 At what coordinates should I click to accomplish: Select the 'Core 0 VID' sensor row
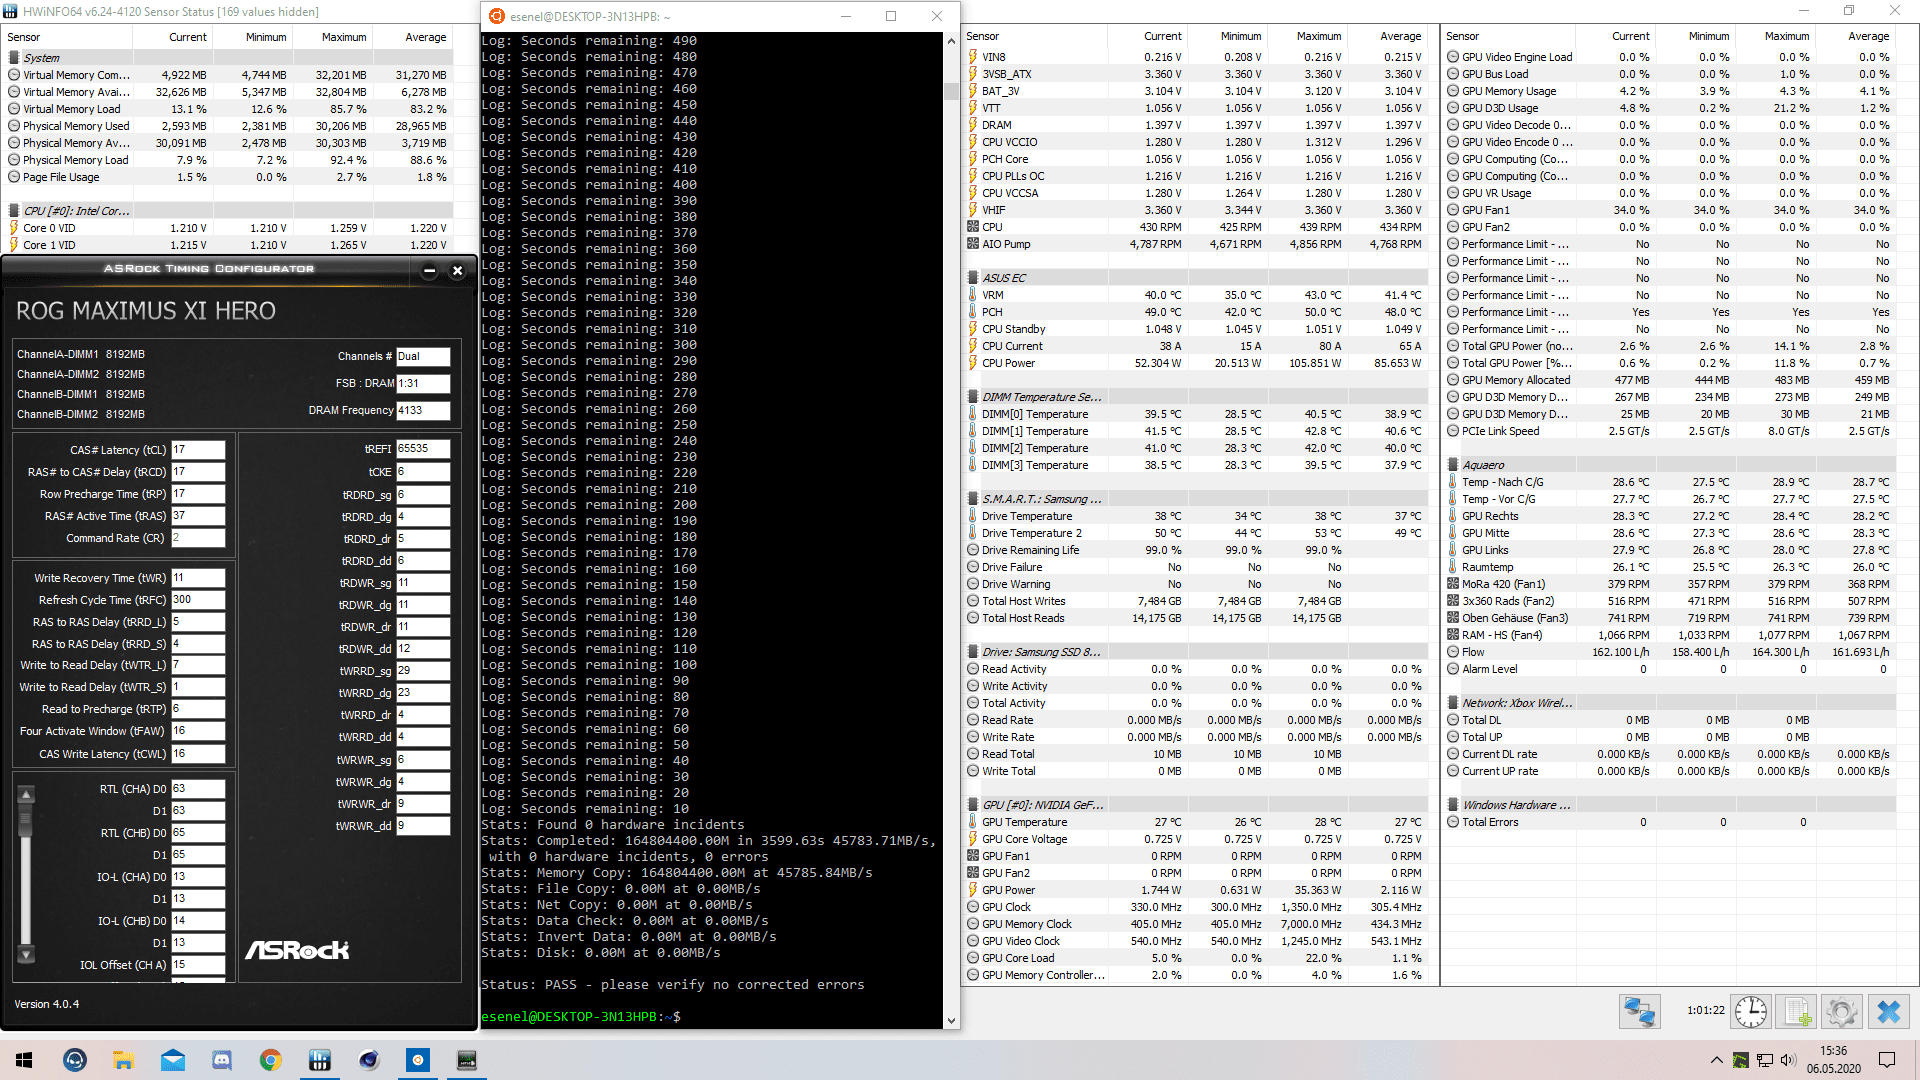point(227,228)
